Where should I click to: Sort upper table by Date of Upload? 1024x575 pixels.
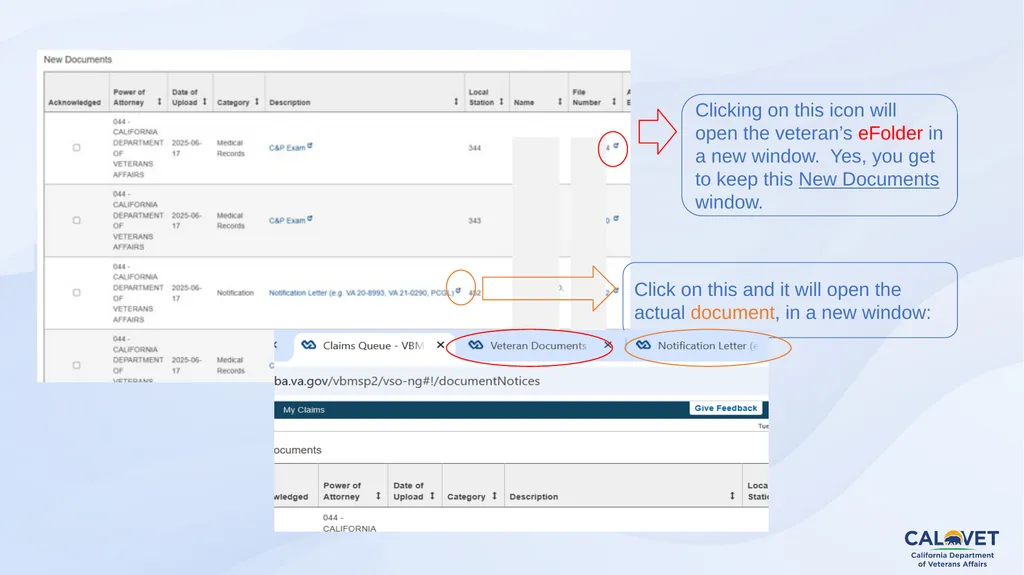[x=204, y=102]
